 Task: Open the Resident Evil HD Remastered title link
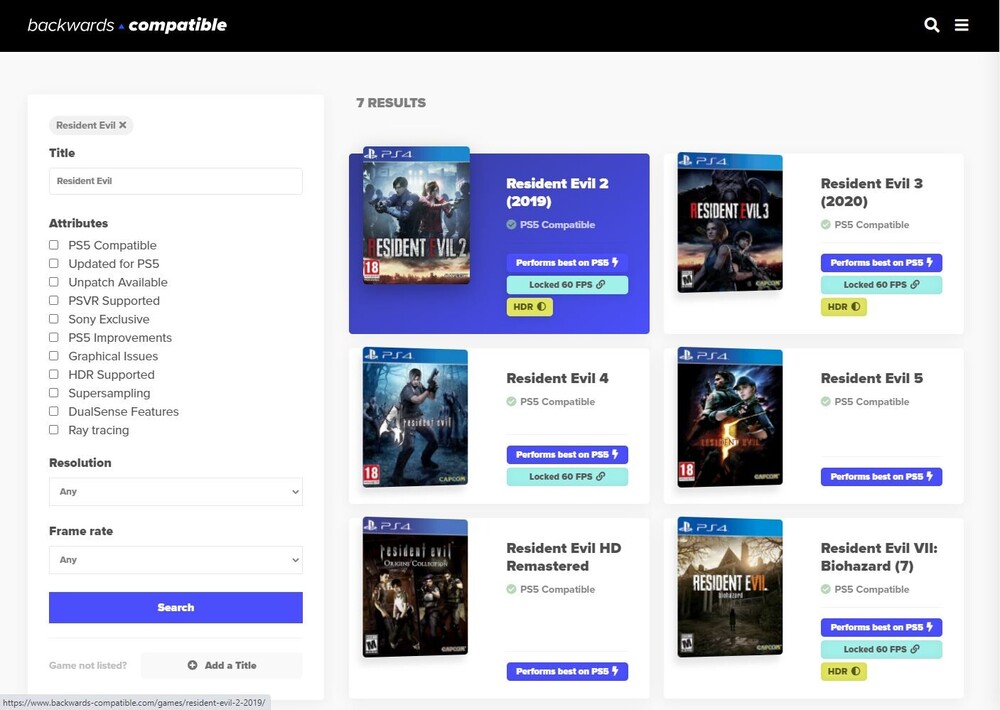click(x=563, y=557)
